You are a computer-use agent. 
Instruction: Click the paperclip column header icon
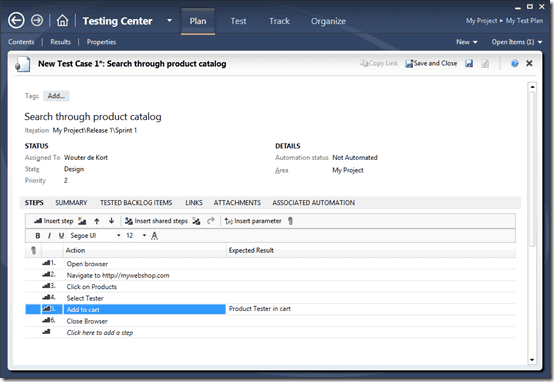34,250
